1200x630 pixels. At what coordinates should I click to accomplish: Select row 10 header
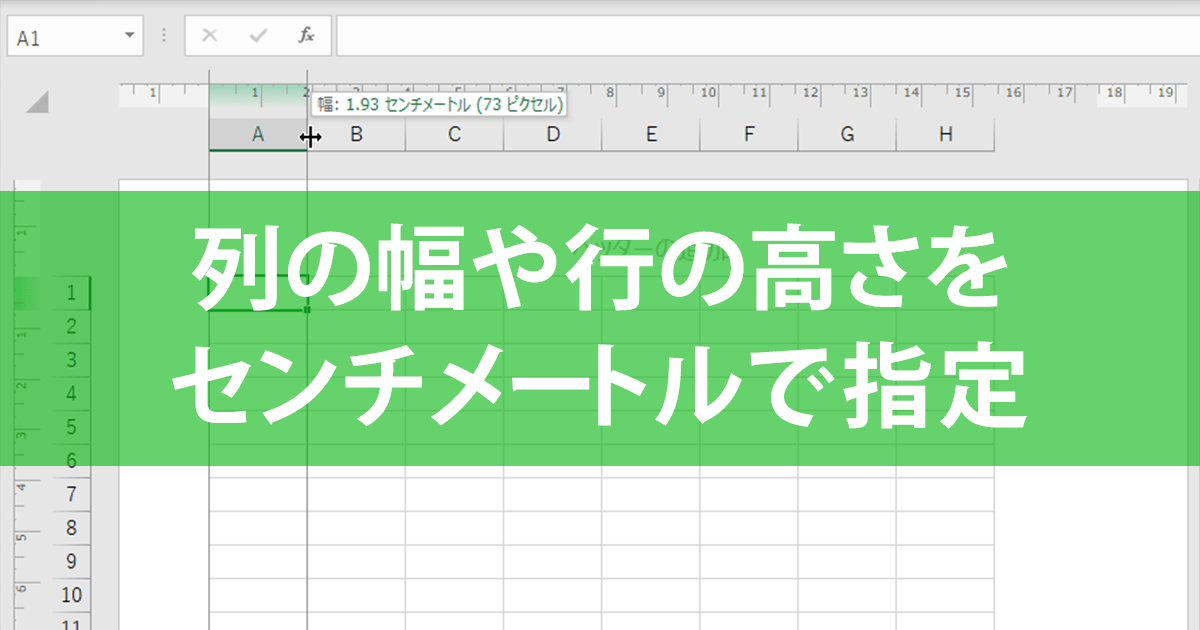(71, 595)
